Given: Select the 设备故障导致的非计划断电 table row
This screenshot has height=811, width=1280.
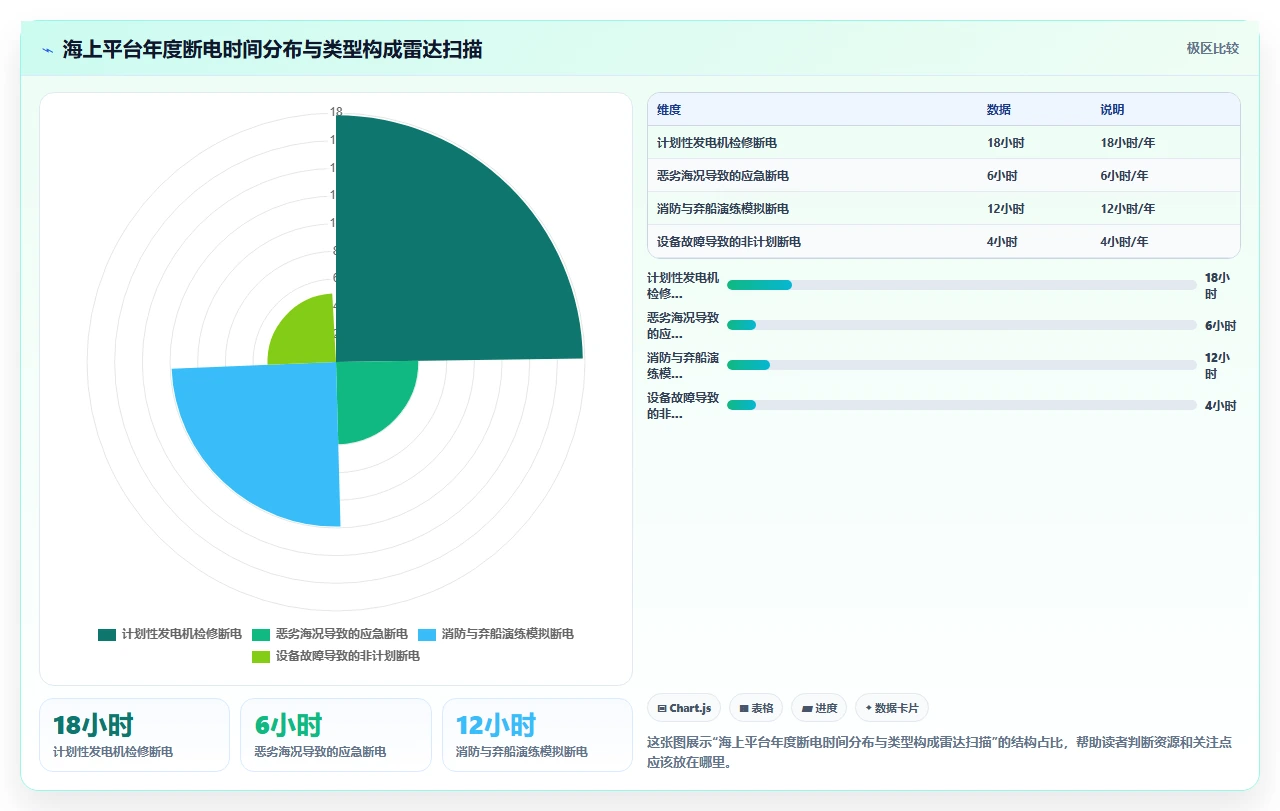Looking at the screenshot, I should click(x=944, y=242).
